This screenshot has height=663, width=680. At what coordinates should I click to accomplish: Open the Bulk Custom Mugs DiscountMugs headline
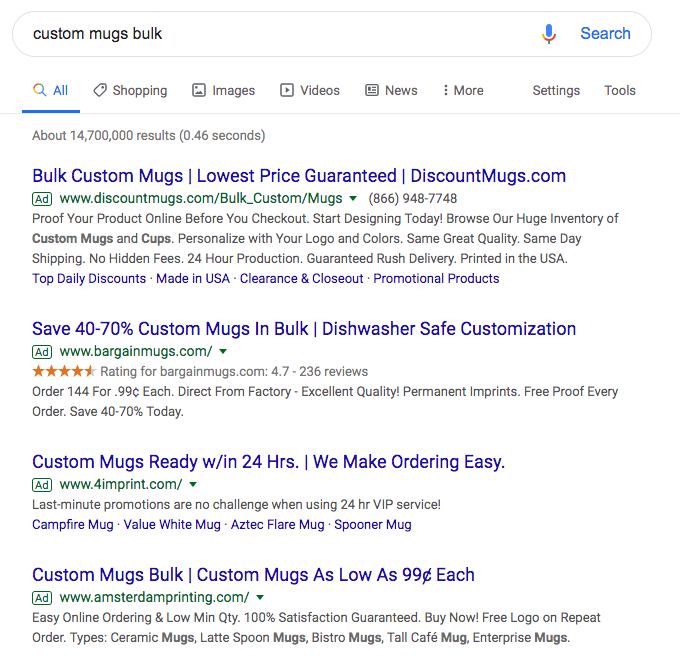click(x=299, y=176)
